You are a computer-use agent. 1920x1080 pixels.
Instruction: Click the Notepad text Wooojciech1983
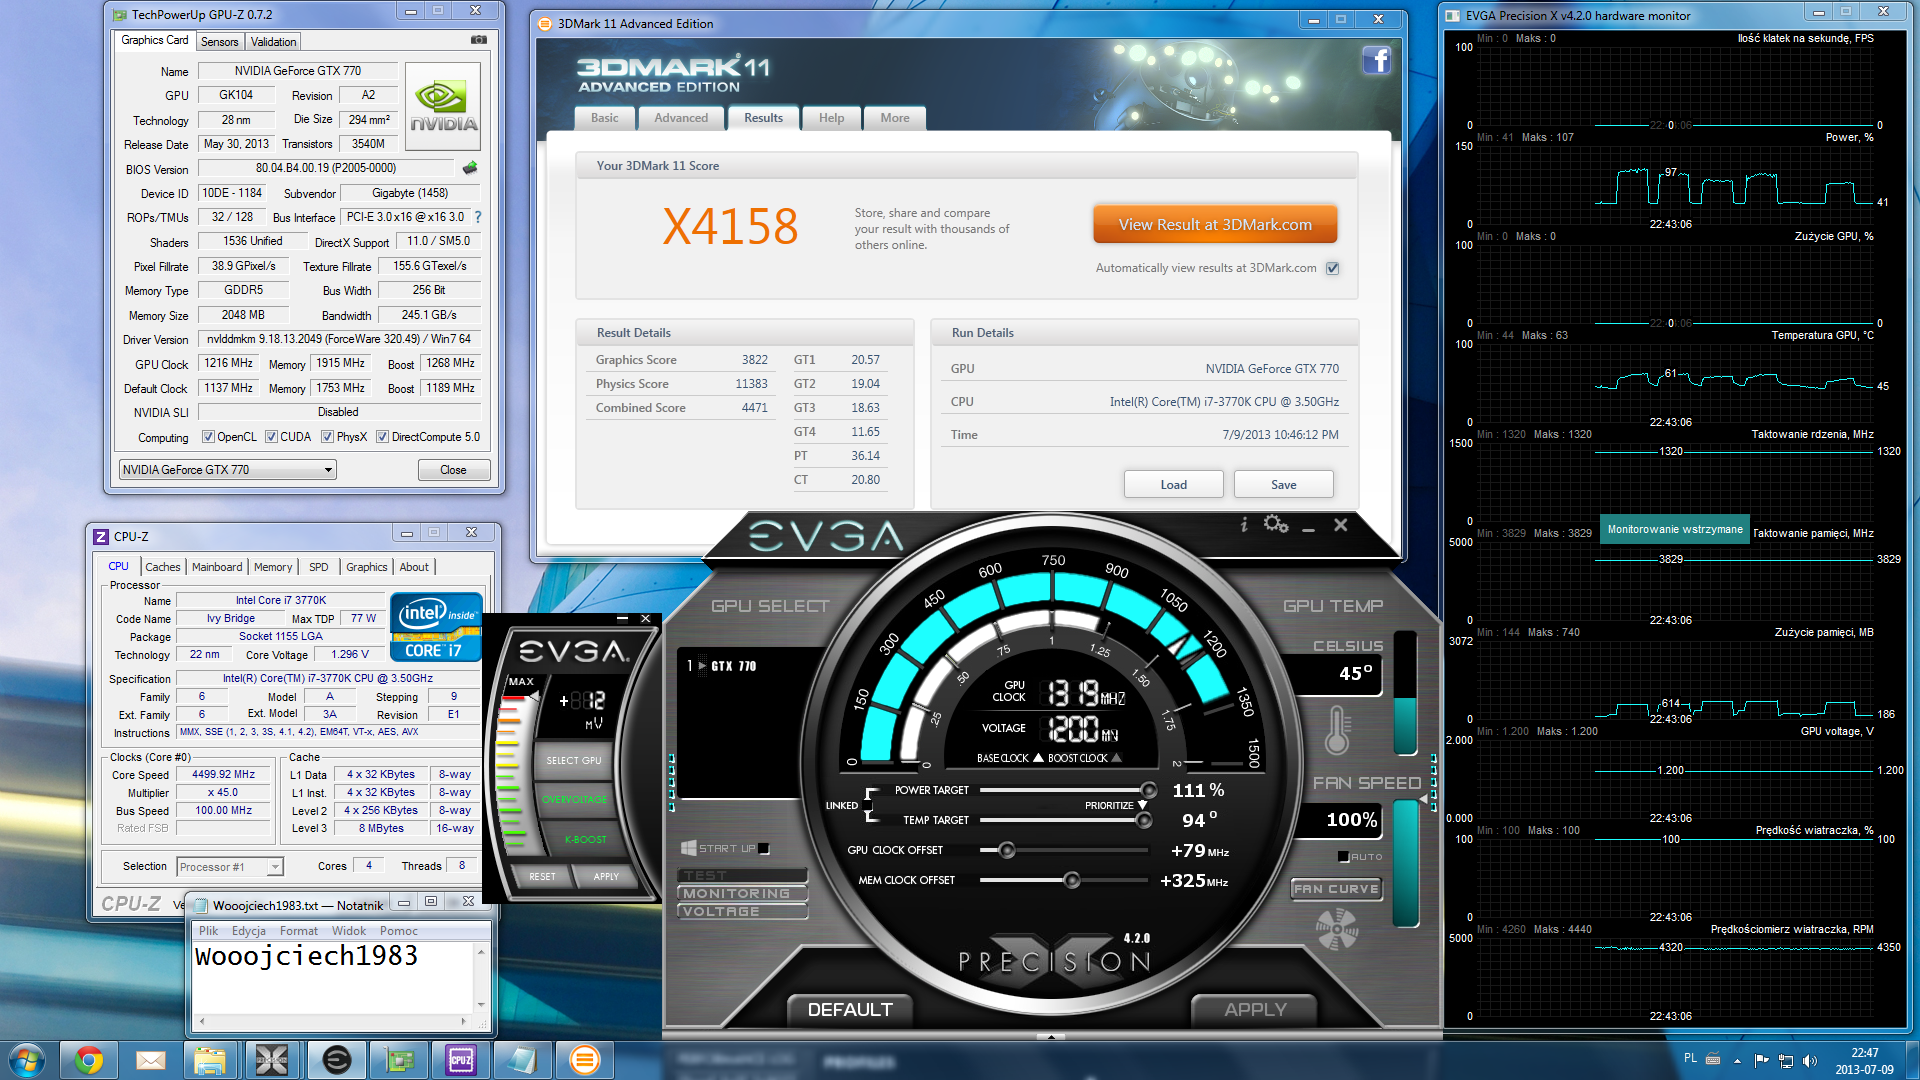(306, 956)
